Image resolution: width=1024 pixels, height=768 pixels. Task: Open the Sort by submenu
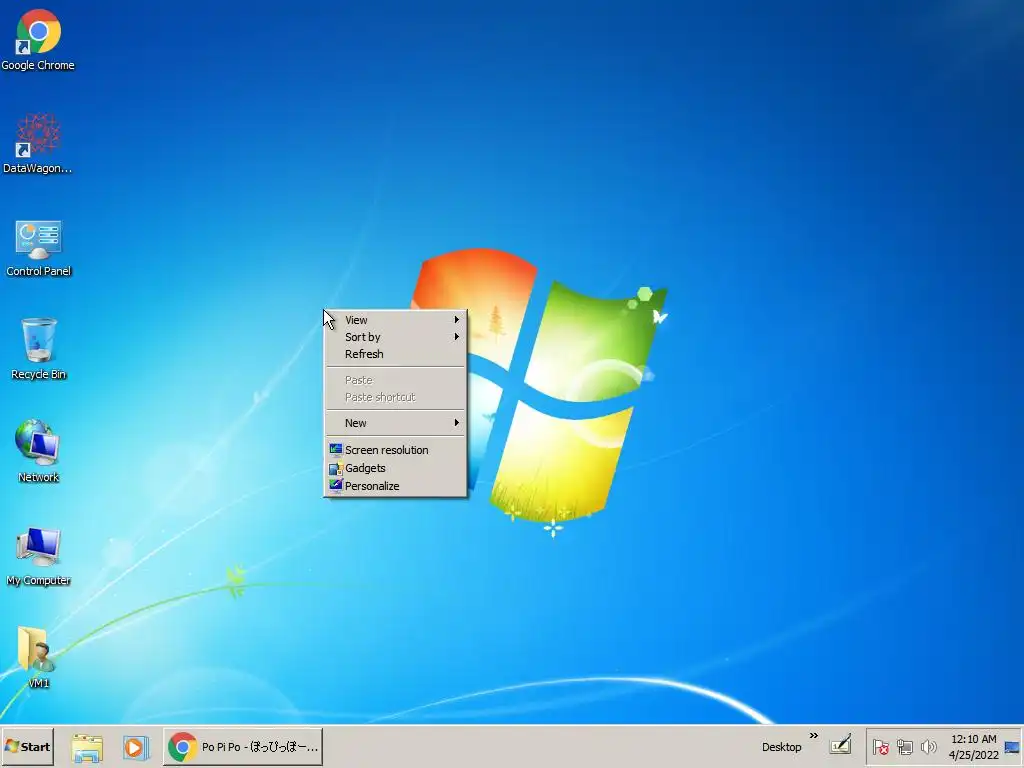click(x=396, y=337)
